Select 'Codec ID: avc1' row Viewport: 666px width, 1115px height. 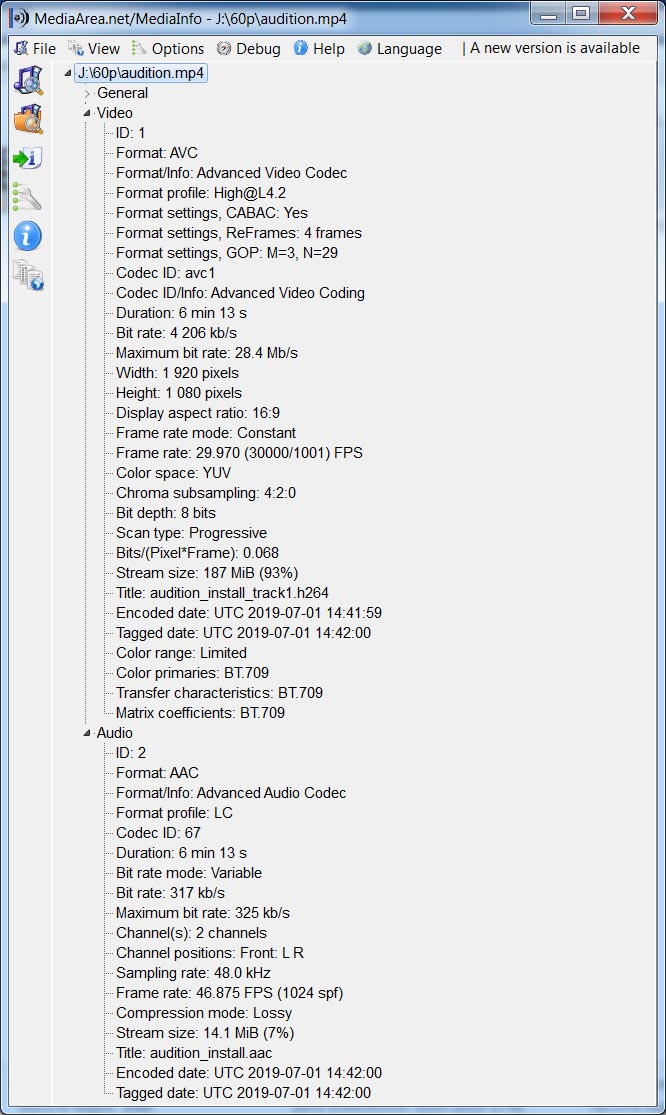tap(166, 272)
